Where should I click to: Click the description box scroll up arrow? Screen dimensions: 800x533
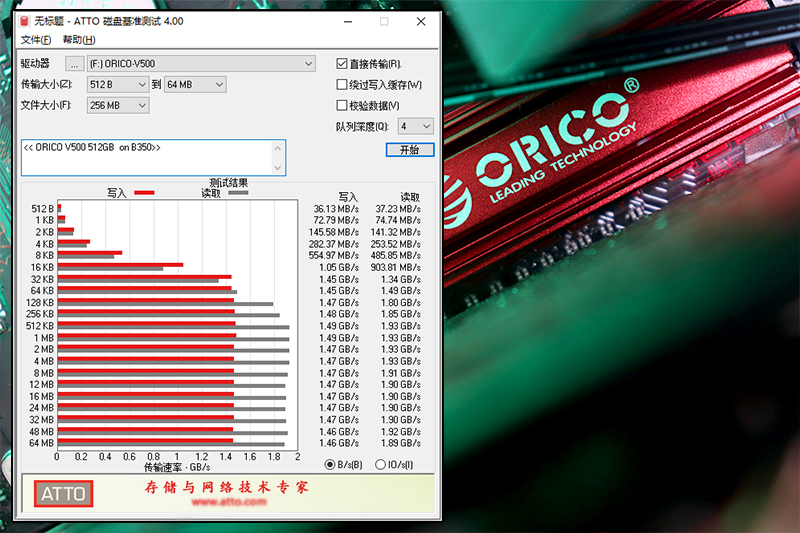click(x=278, y=148)
